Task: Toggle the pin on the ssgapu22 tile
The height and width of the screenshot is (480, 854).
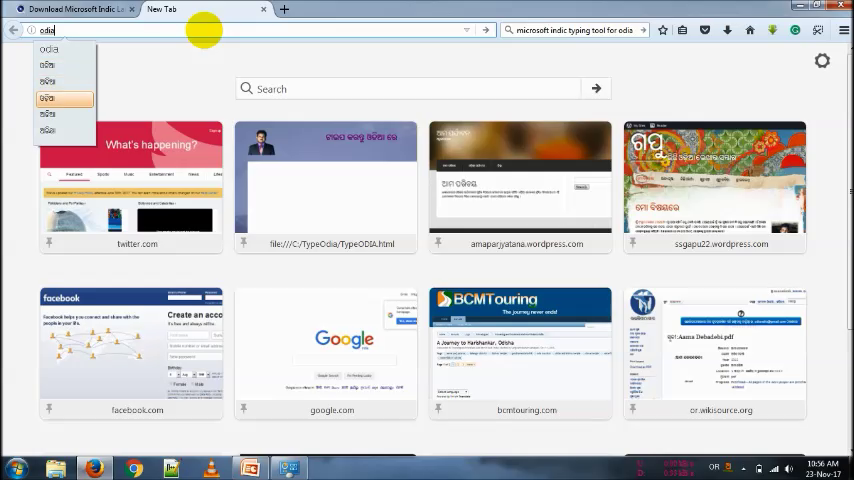Action: pyautogui.click(x=632, y=242)
